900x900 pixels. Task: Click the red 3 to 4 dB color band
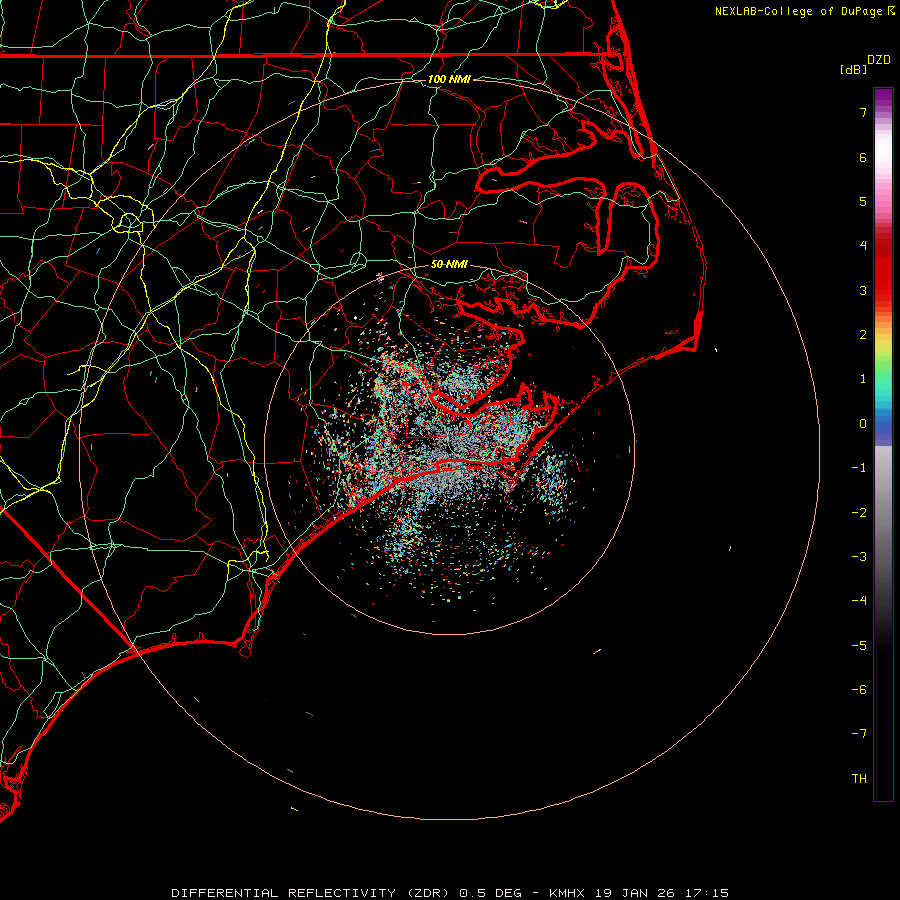[883, 268]
